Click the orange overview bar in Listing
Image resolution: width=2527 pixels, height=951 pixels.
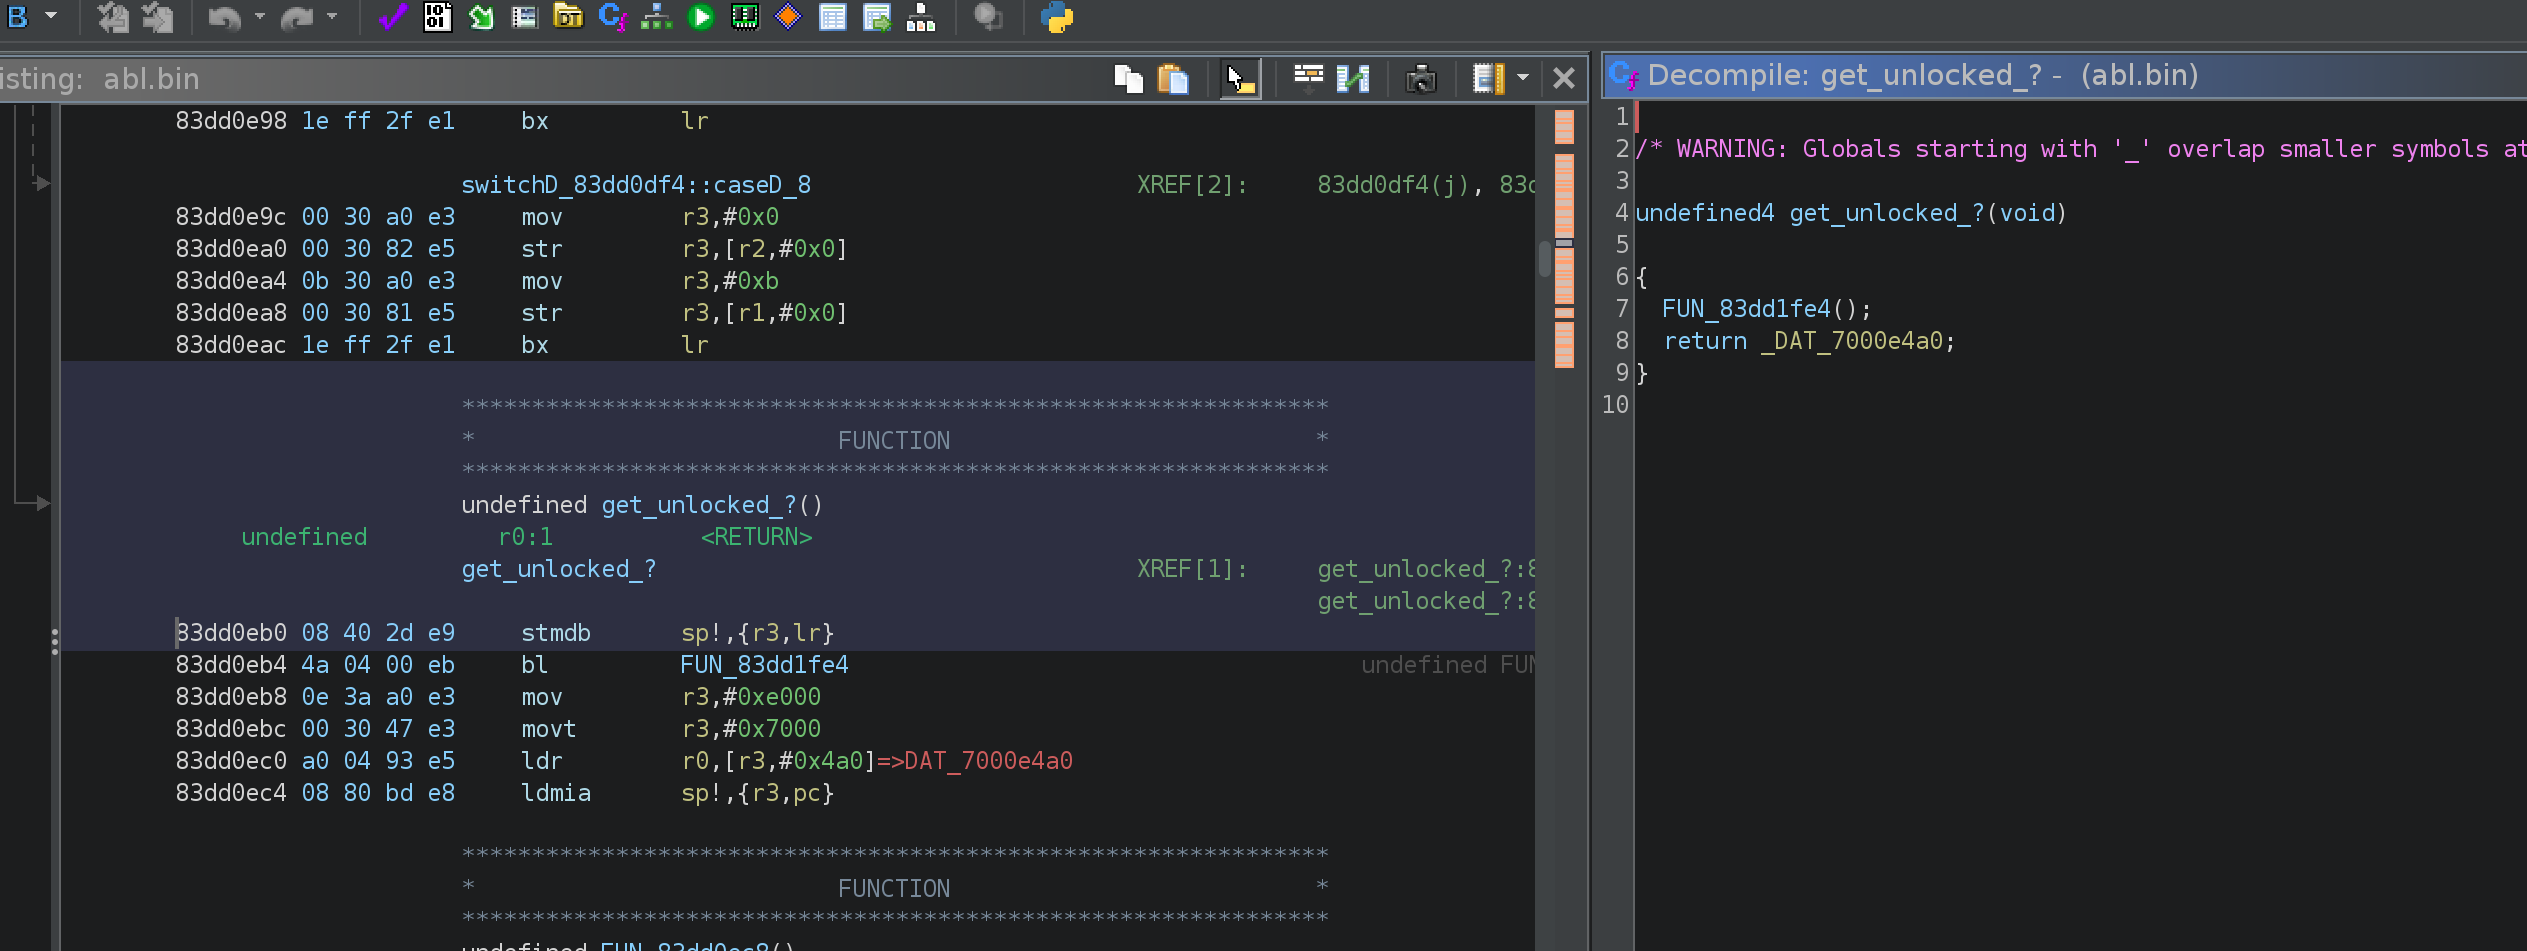[x=1564, y=238]
